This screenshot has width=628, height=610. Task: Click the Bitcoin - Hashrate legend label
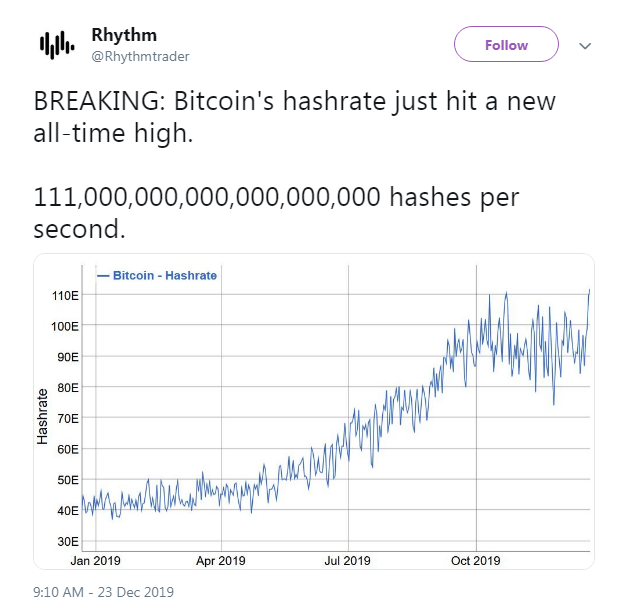pyautogui.click(x=165, y=275)
